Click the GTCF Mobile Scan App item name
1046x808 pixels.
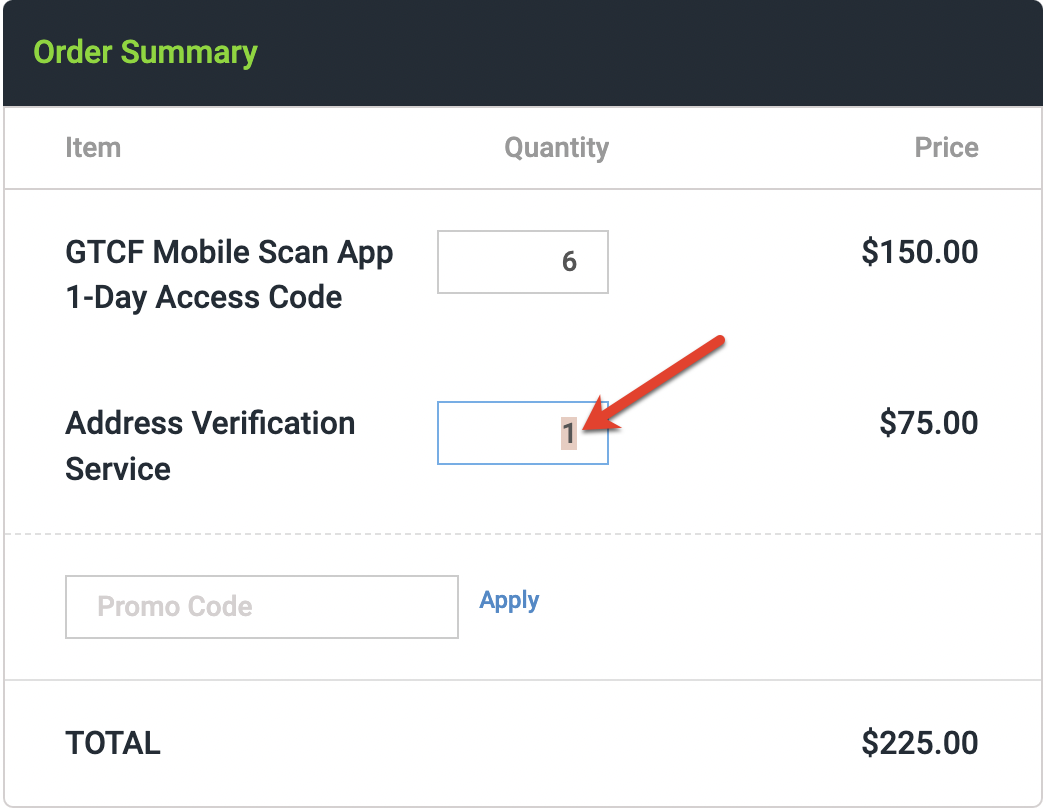pos(229,252)
